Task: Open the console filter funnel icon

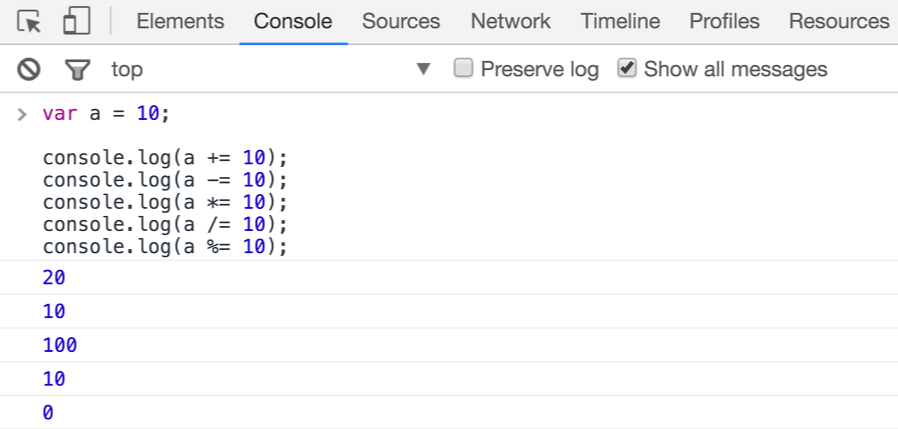Action: coord(77,70)
